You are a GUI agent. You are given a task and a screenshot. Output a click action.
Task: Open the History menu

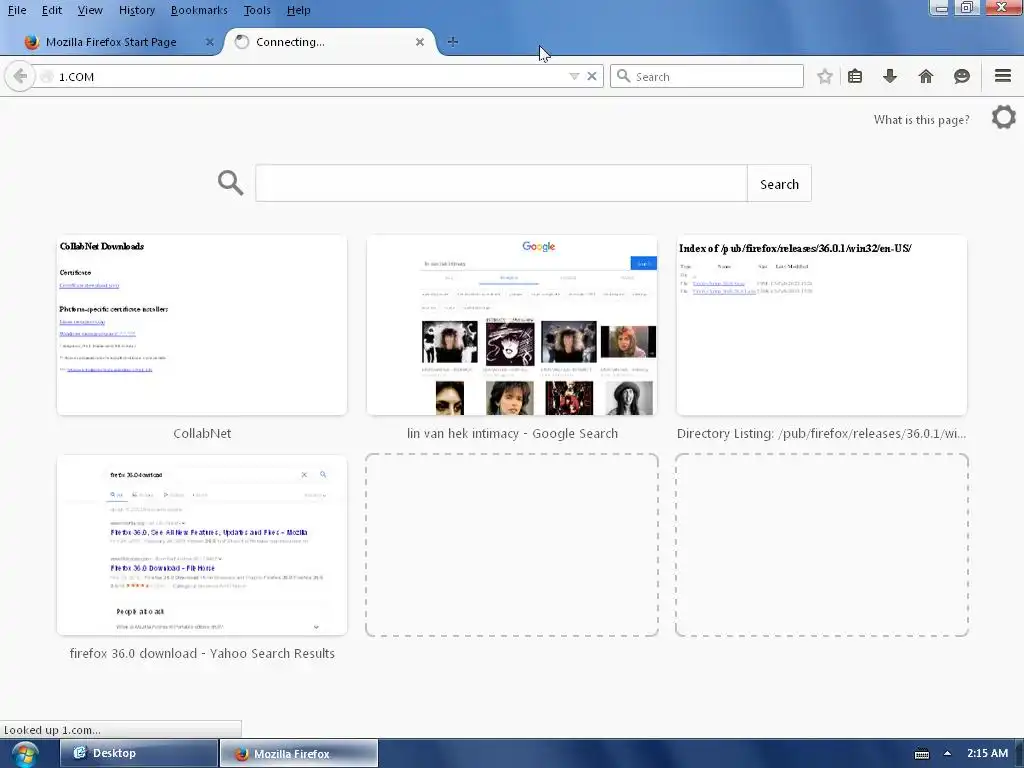click(x=136, y=10)
